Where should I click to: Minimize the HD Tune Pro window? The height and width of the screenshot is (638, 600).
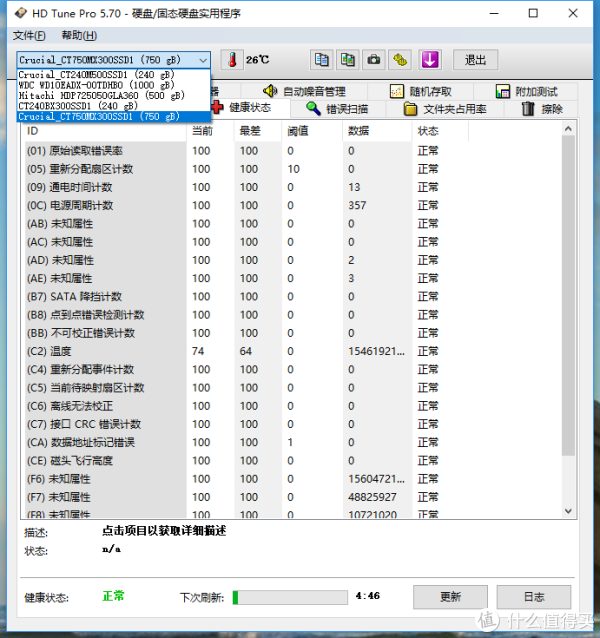point(494,13)
